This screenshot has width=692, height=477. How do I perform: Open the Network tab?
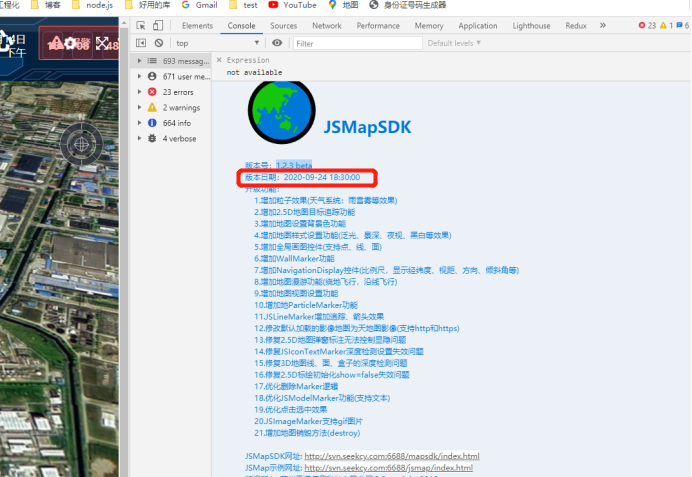click(x=327, y=26)
